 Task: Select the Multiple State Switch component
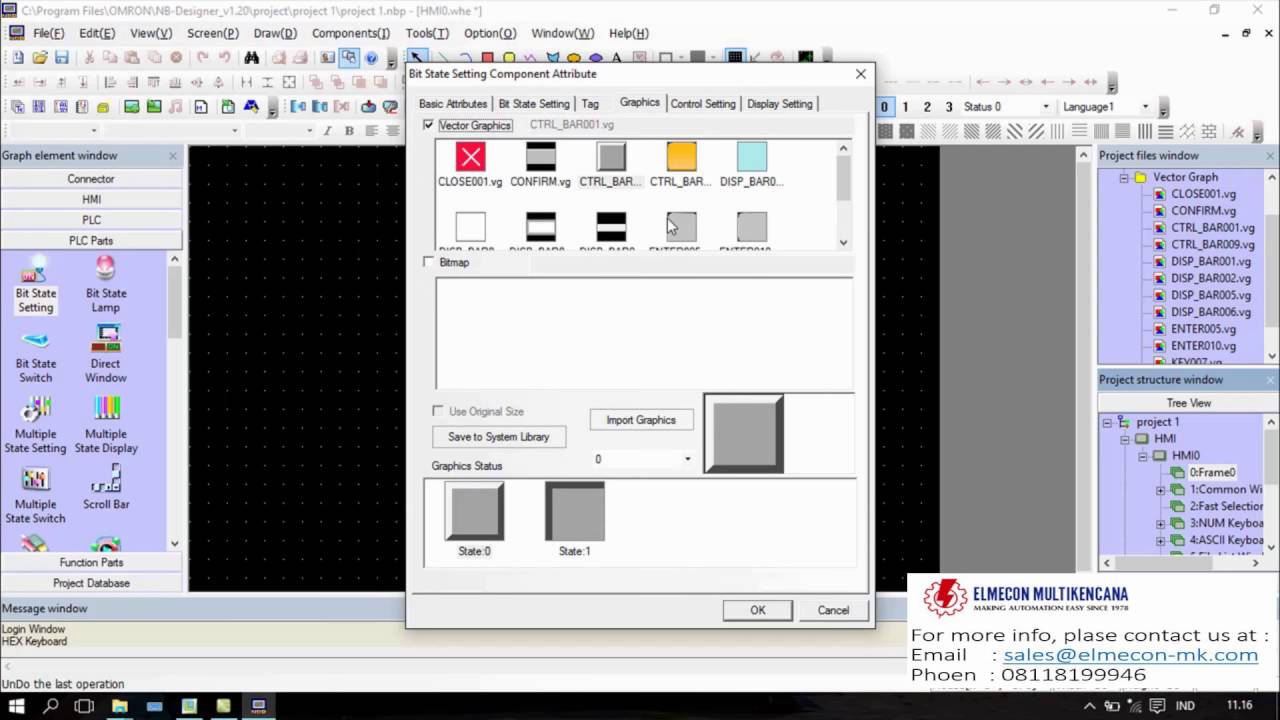35,496
